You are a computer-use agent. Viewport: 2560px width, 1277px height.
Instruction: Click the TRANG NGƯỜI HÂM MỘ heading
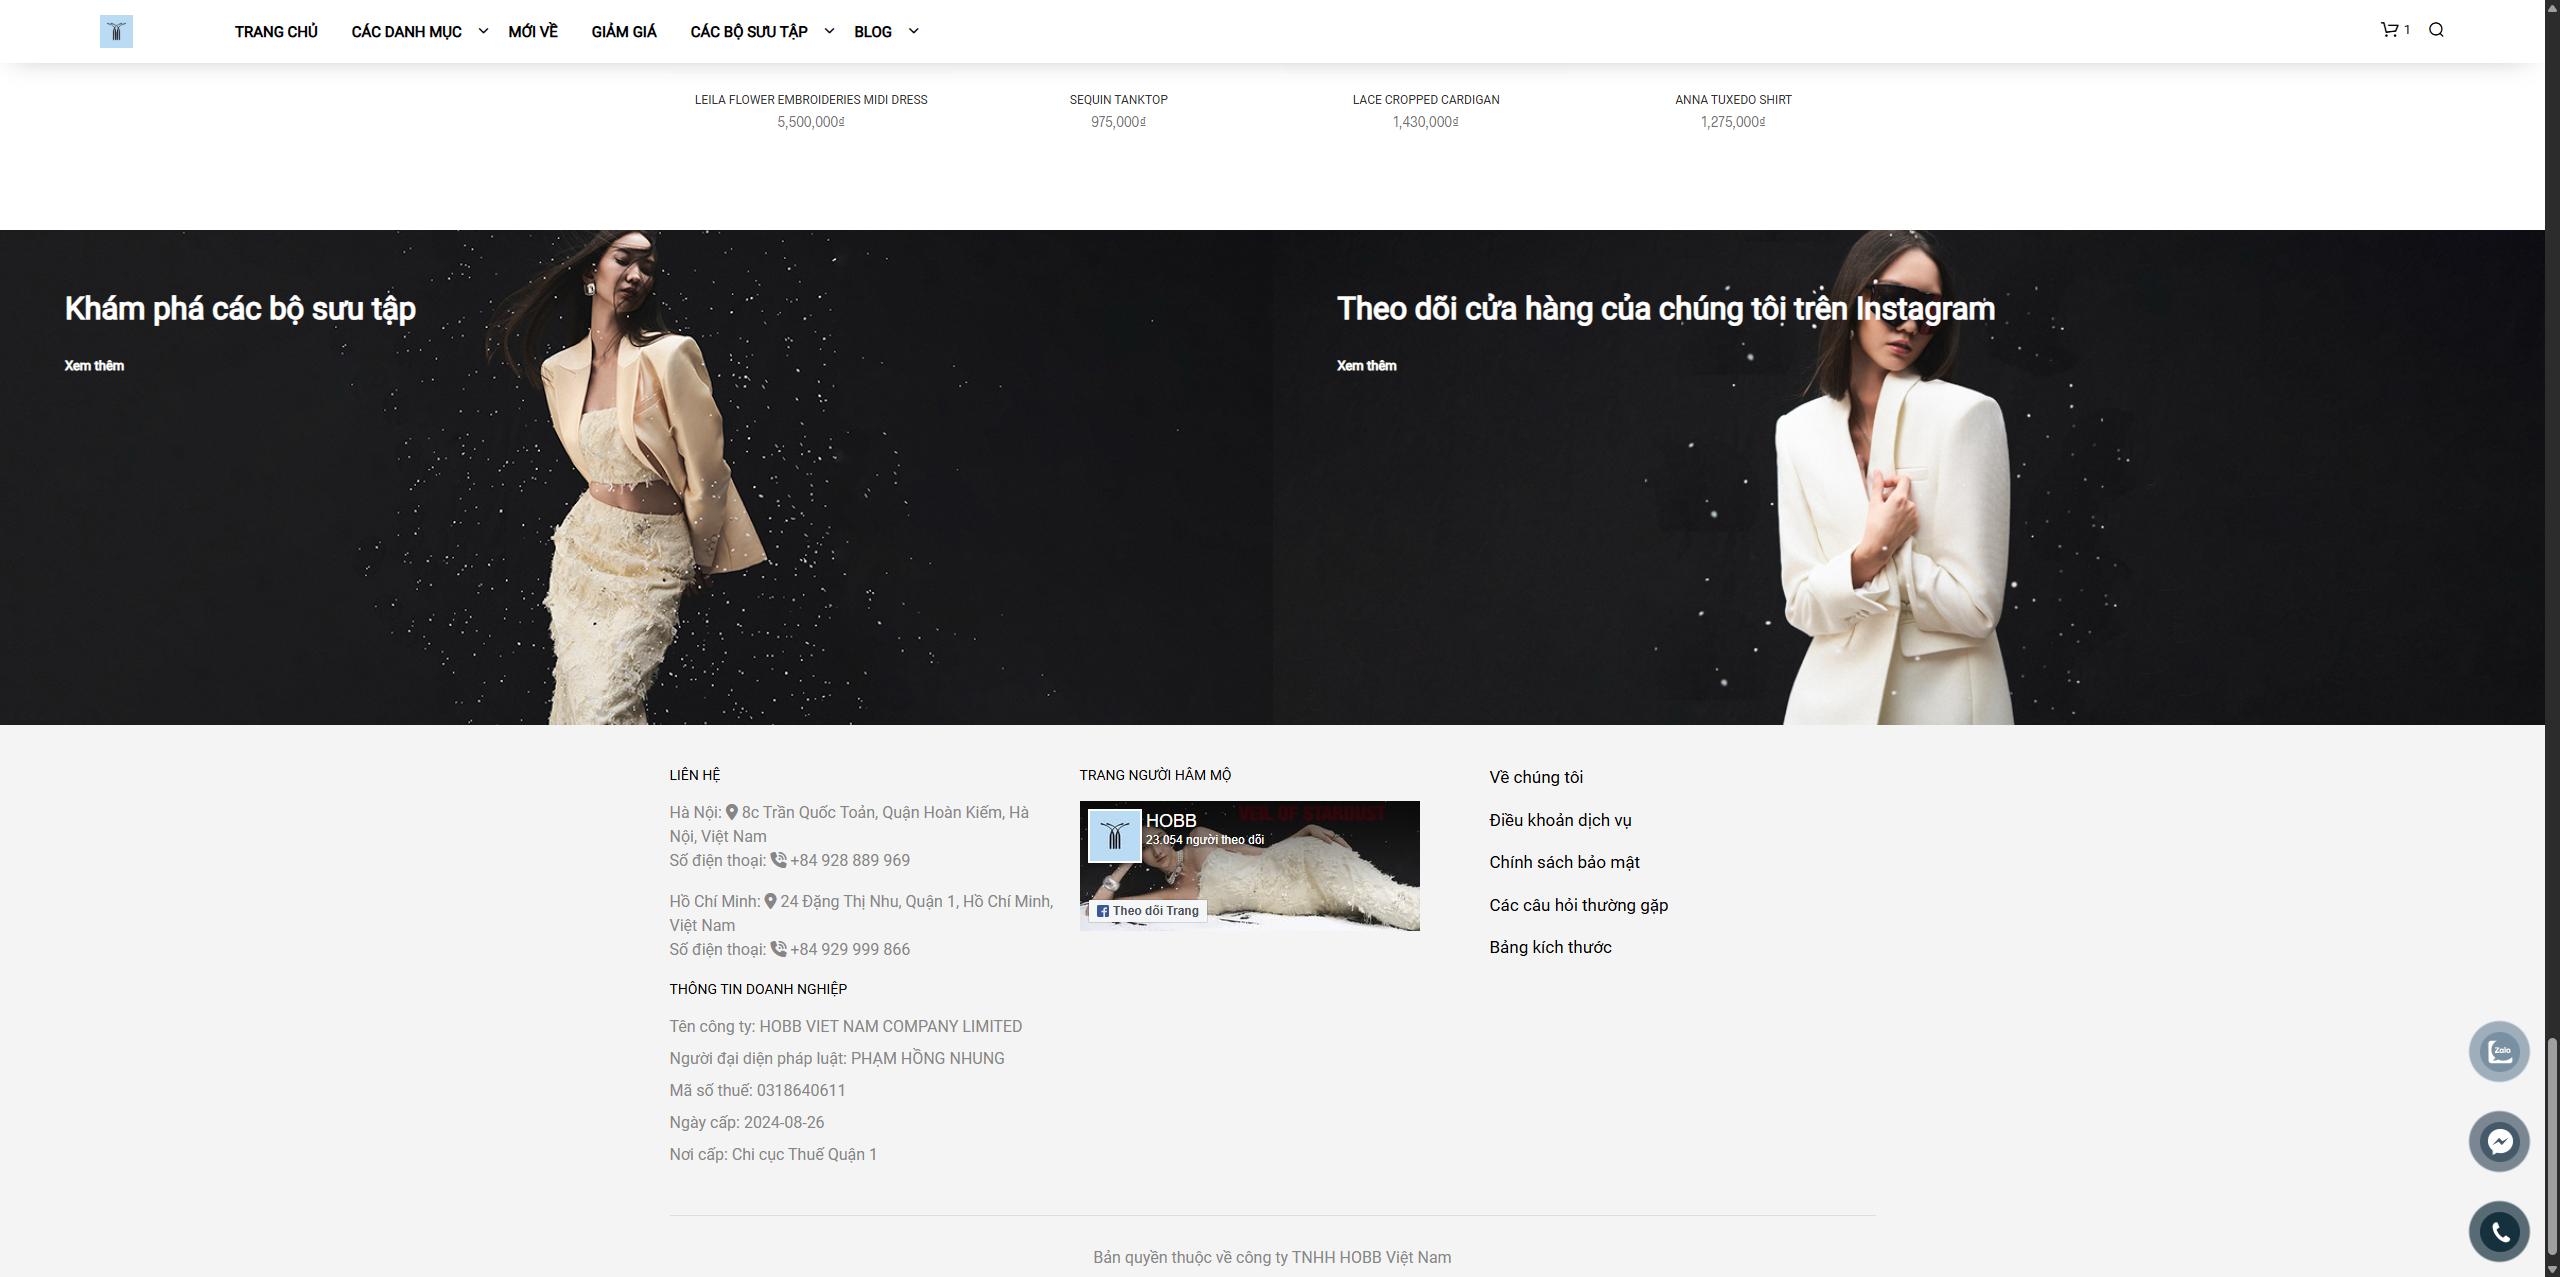pos(1155,775)
